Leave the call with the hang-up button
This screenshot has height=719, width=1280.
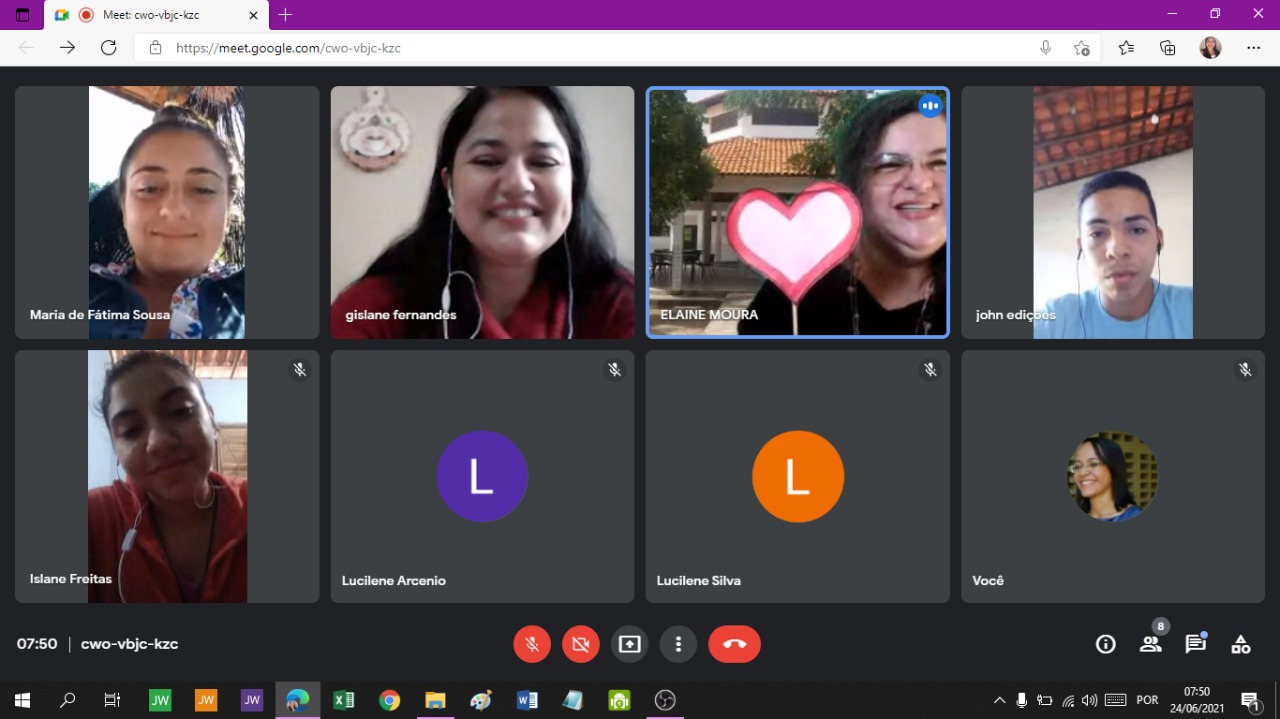click(735, 644)
